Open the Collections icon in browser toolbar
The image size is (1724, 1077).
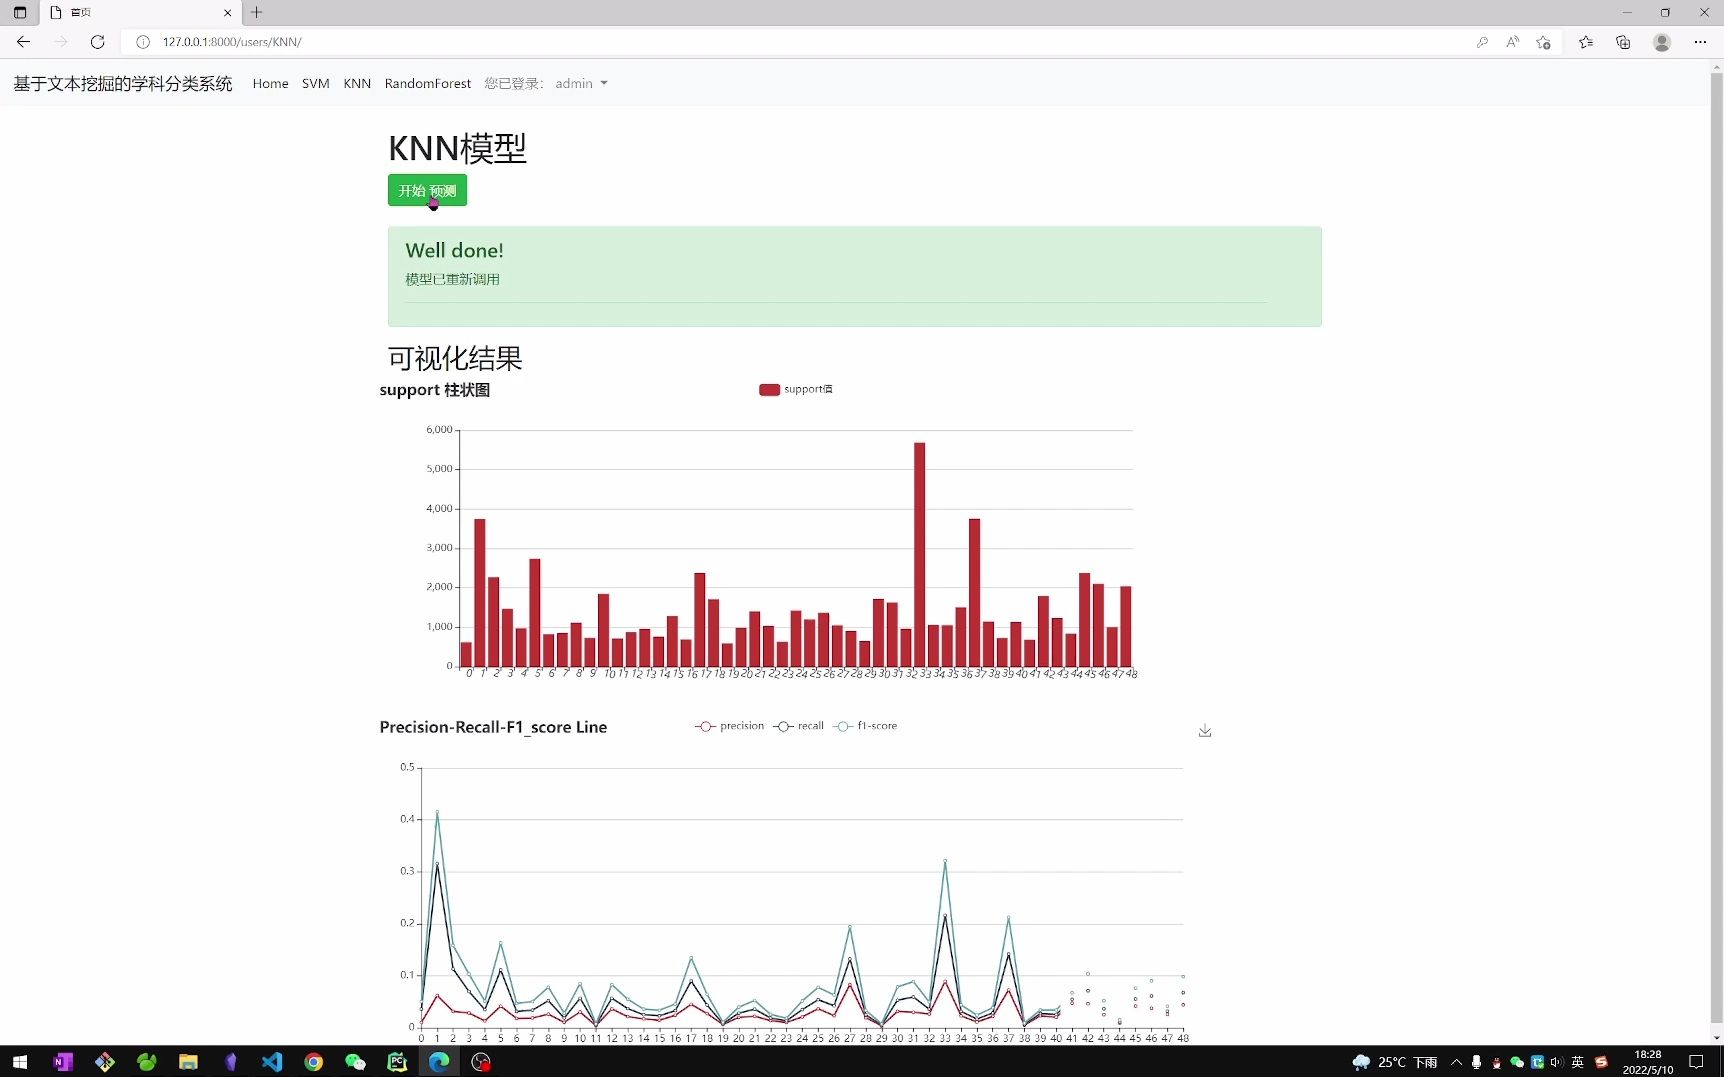[1623, 42]
